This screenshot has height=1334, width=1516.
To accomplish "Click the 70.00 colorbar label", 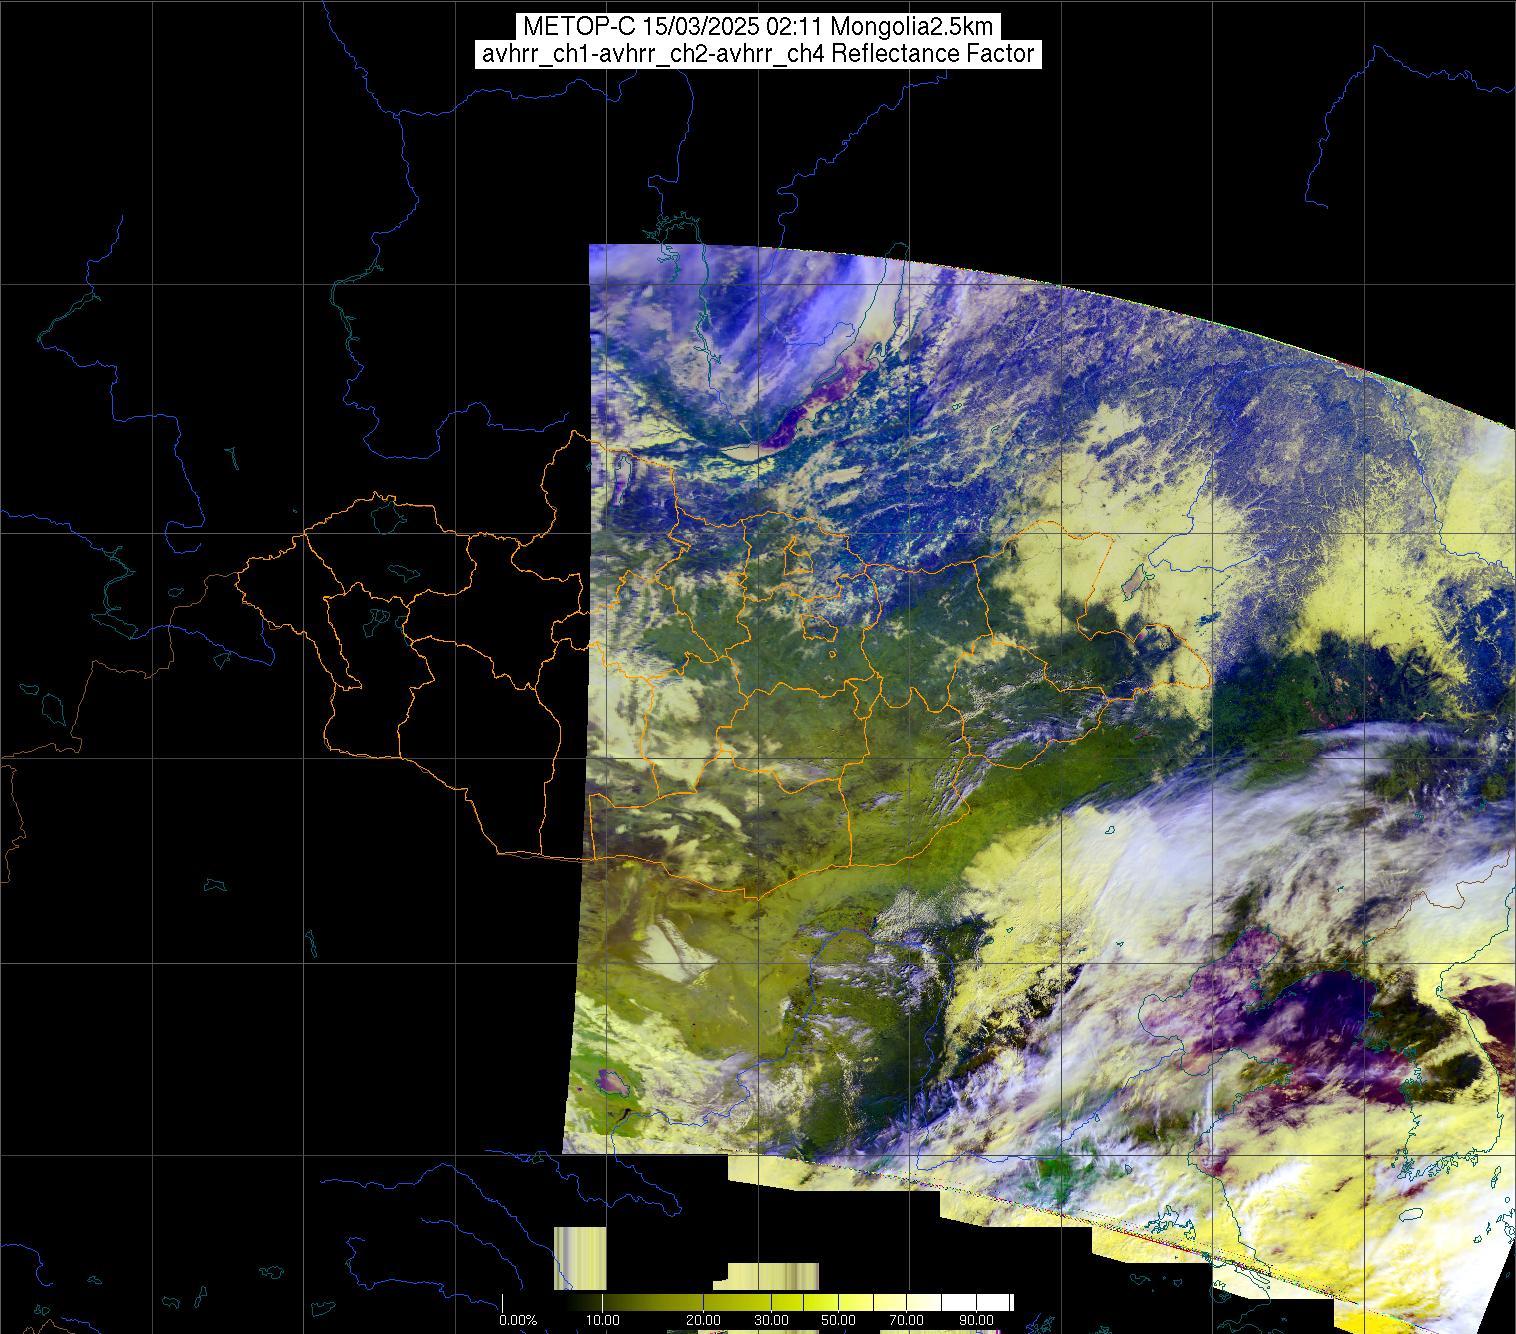I will pyautogui.click(x=907, y=1320).
